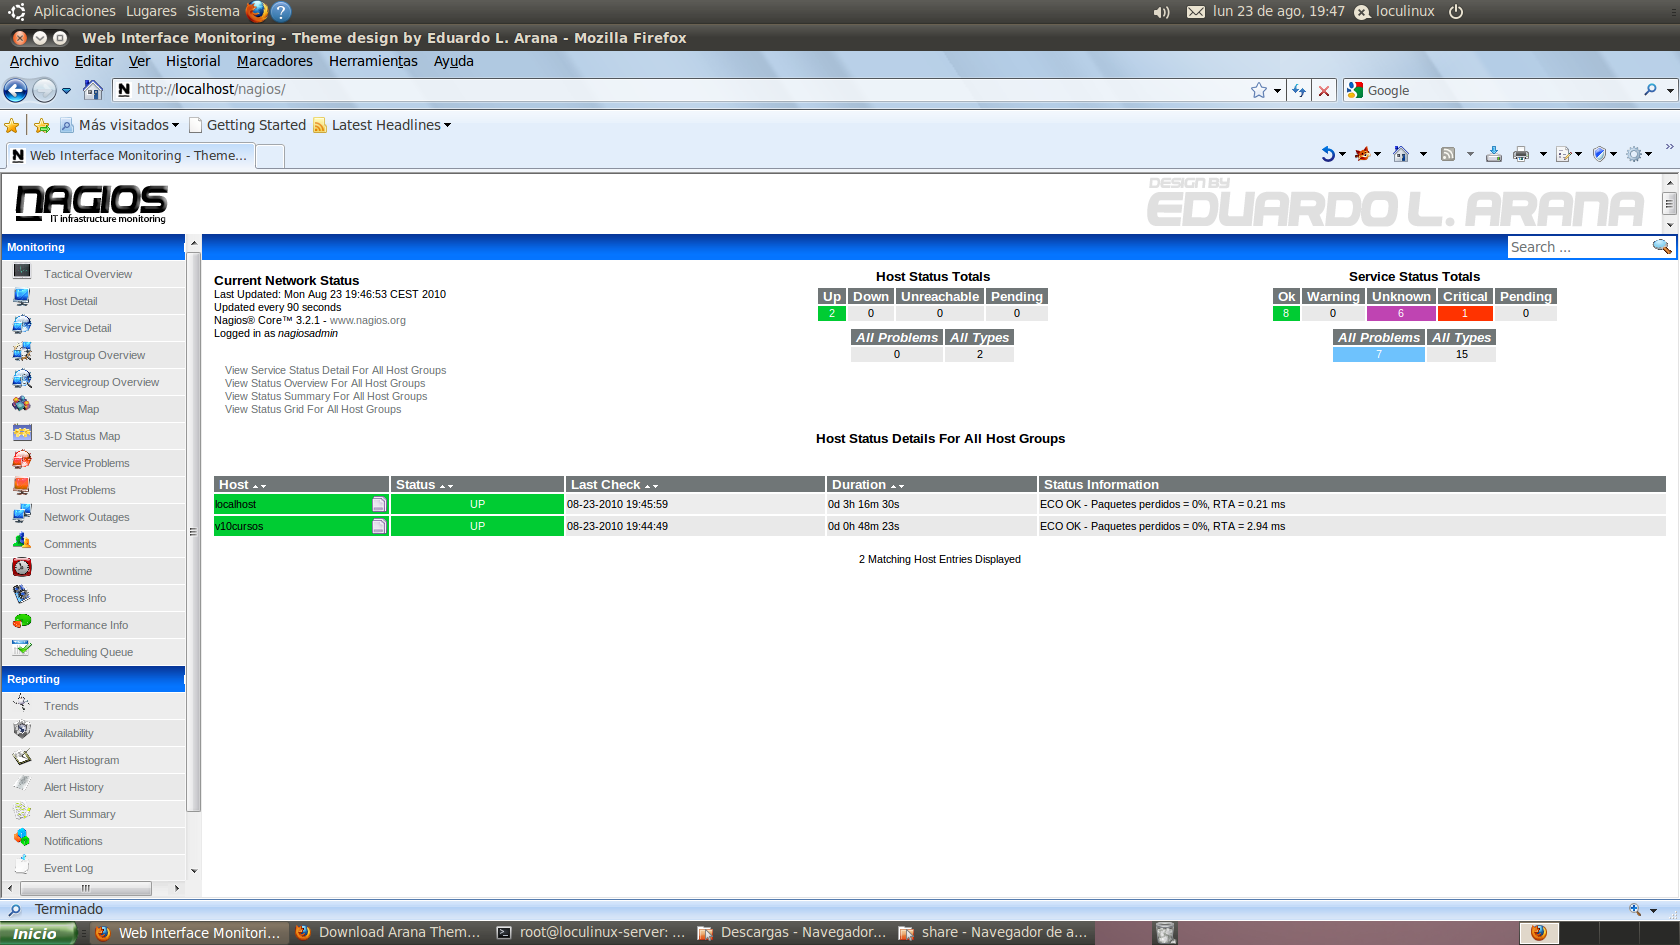
Task: Click the Alert Histogram icon
Action: (22, 758)
